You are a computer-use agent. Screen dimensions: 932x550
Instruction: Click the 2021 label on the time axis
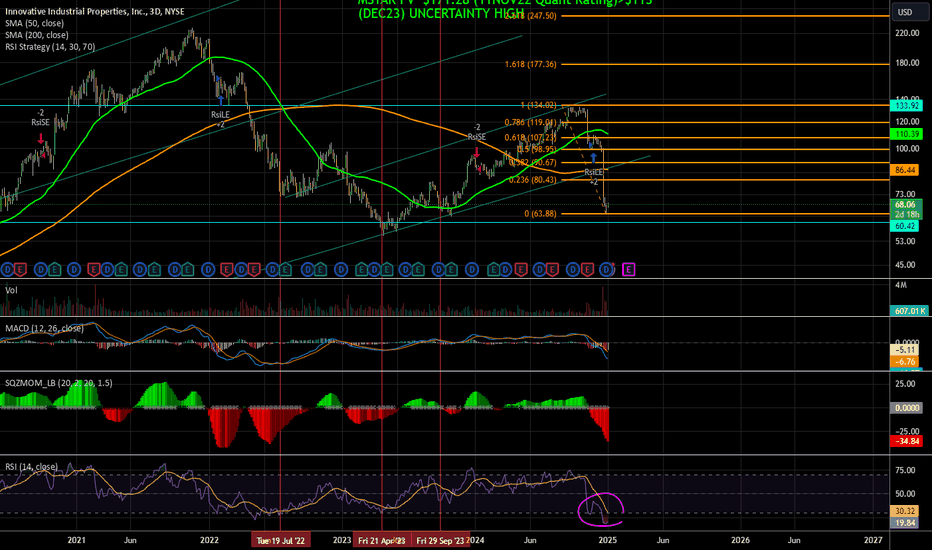[x=76, y=540]
